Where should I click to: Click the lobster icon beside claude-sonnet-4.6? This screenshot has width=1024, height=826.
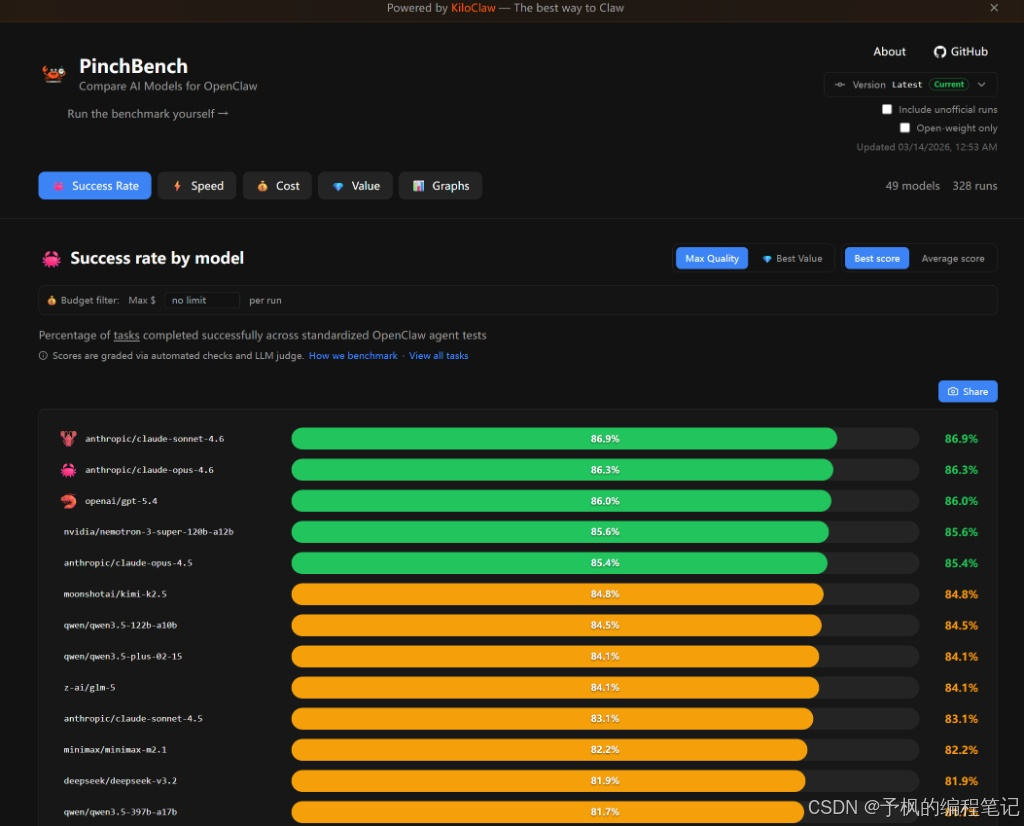coord(68,438)
